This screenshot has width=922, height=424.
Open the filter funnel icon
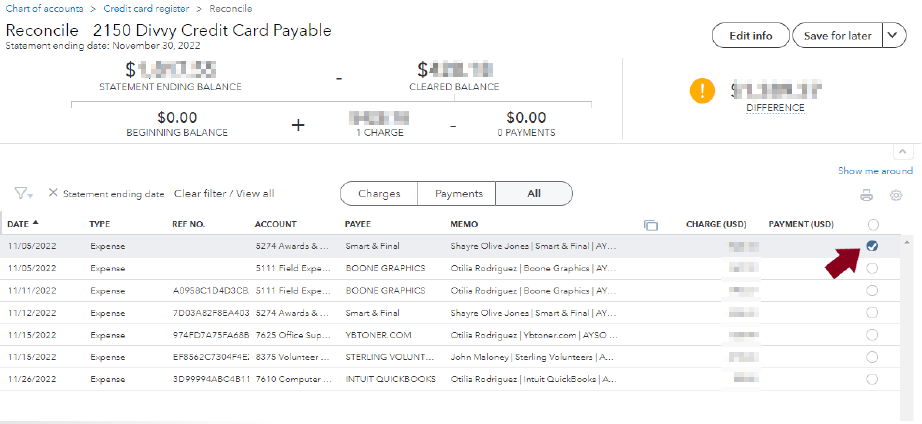[x=22, y=193]
